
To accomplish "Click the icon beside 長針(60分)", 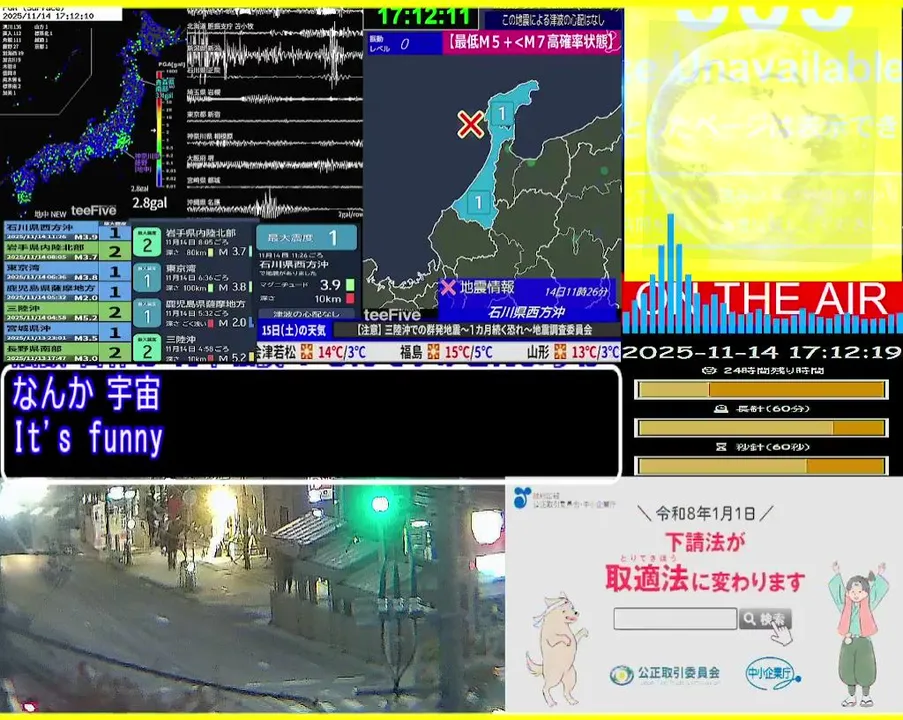I will click(721, 408).
